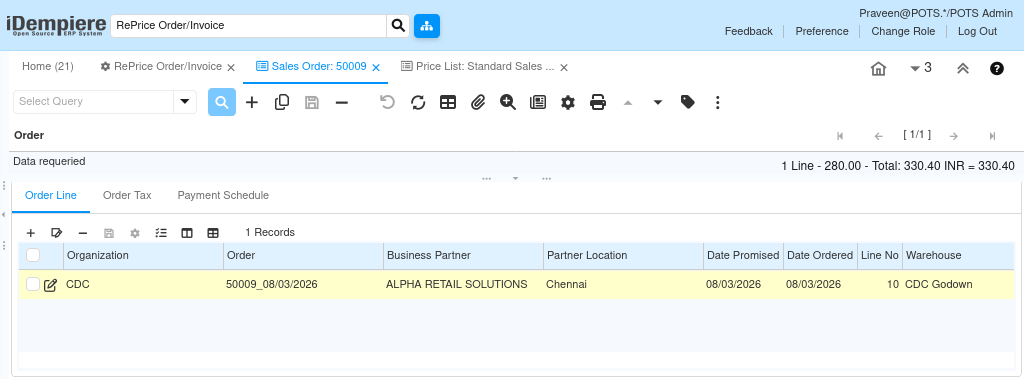This screenshot has width=1024, height=379.
Task: Edit order line record in detail toolbar
Action: click(56, 233)
